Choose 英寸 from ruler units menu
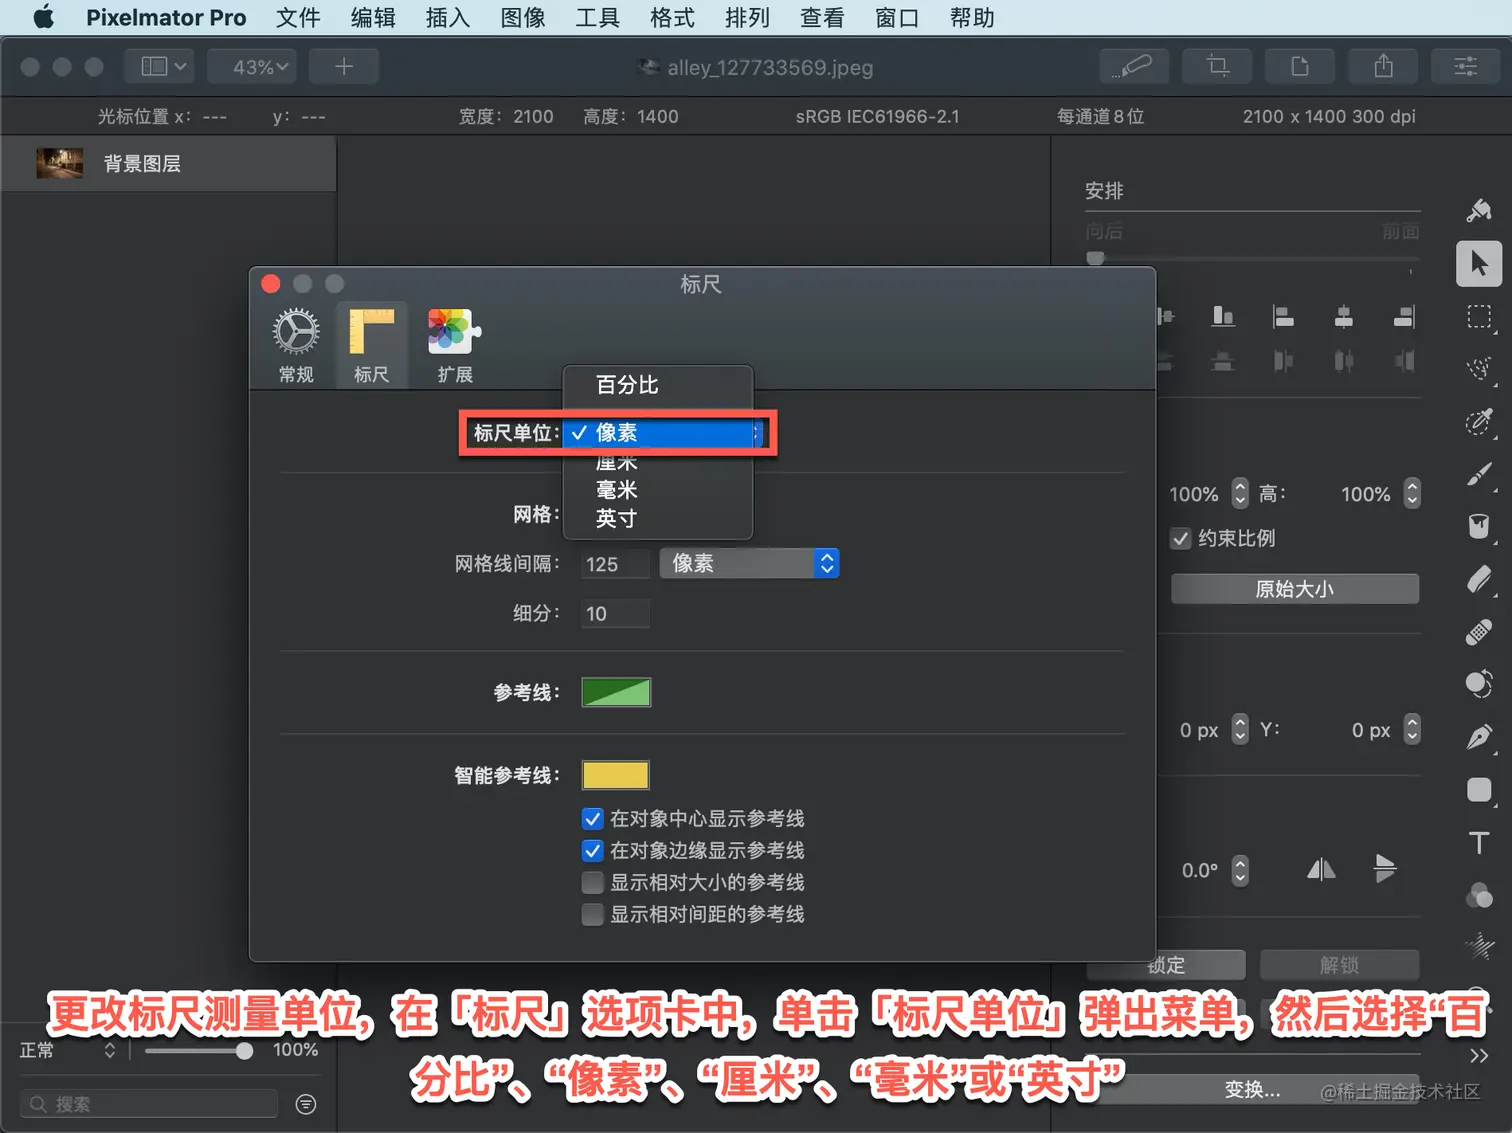 coord(657,518)
